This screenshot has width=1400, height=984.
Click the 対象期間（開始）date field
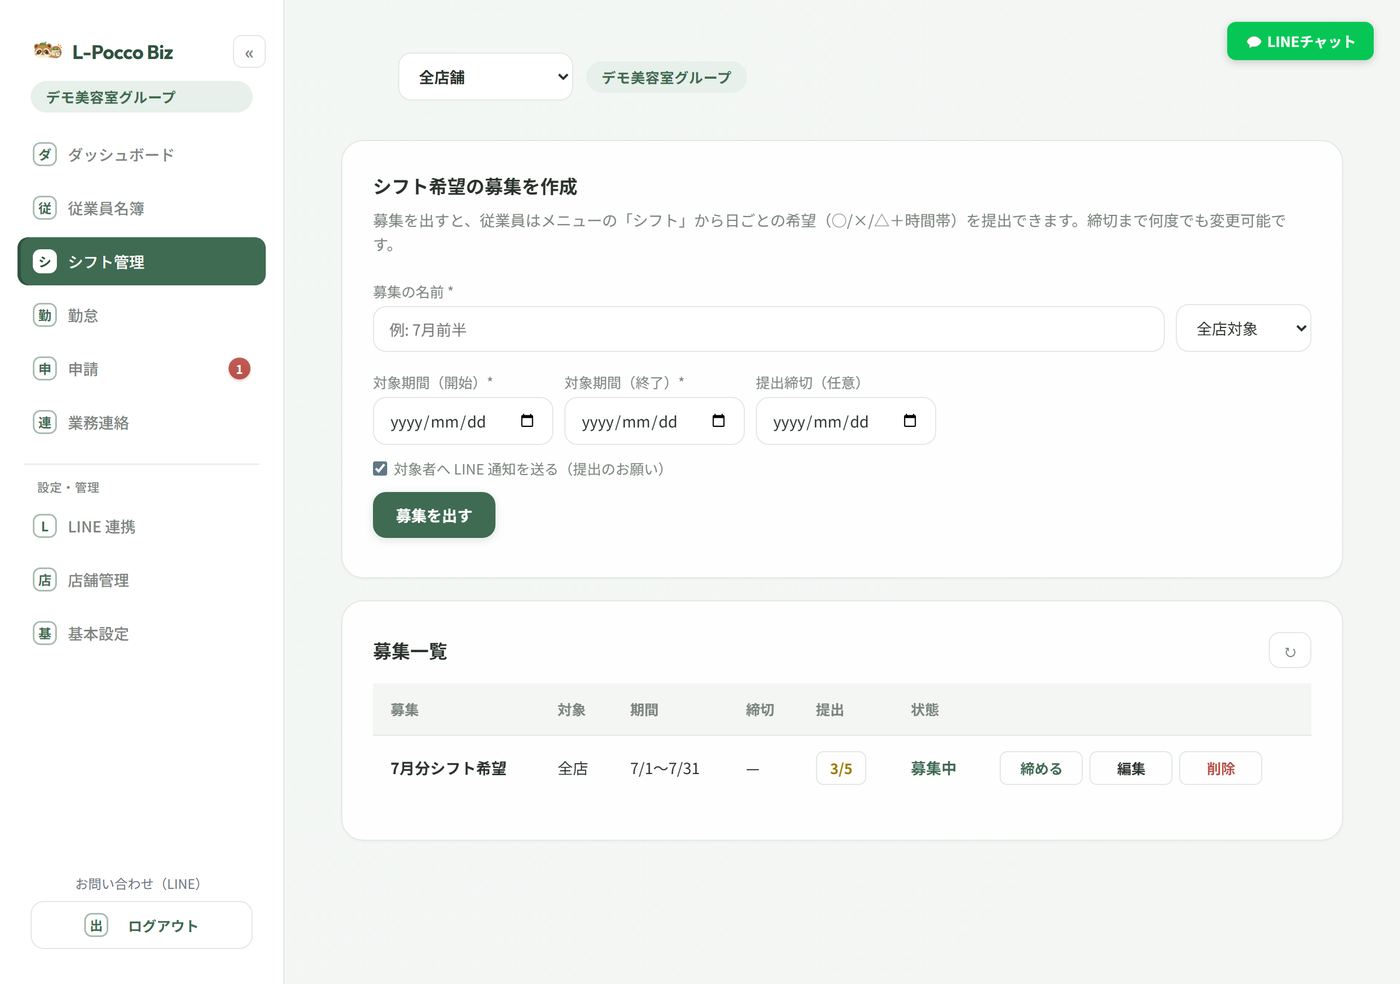click(x=462, y=421)
